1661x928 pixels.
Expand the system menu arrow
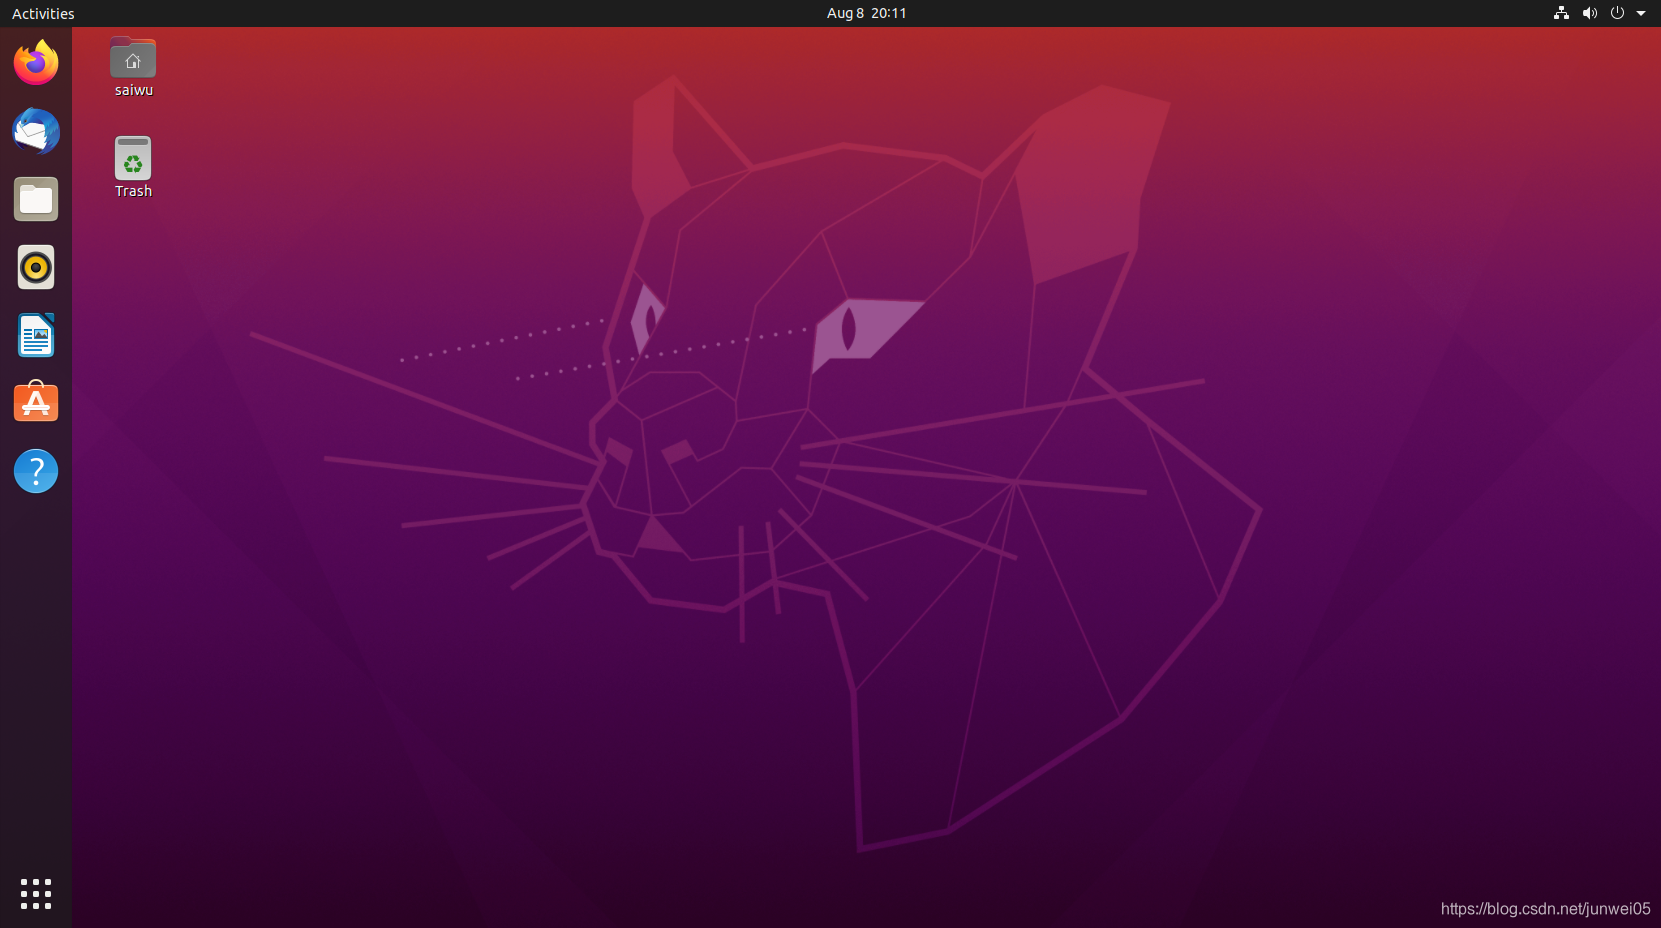pyautogui.click(x=1641, y=13)
